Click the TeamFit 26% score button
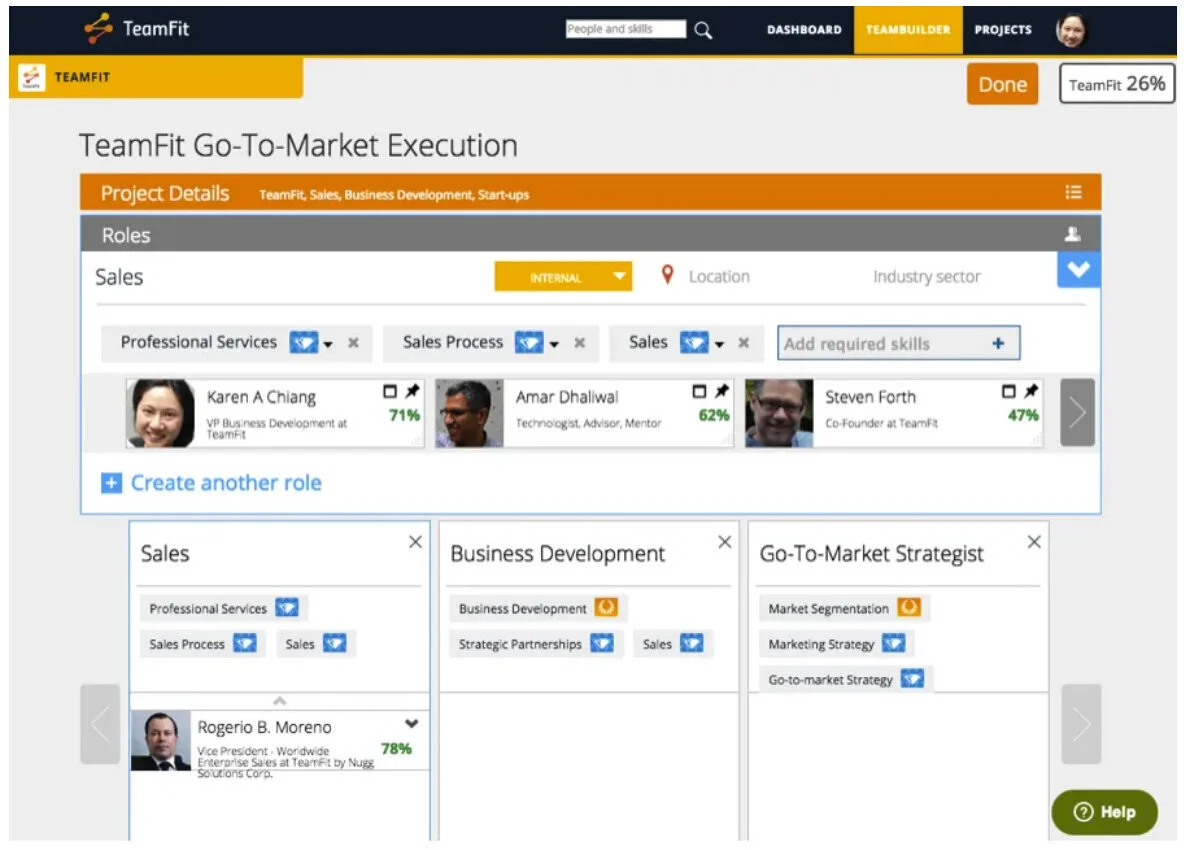 point(1117,84)
